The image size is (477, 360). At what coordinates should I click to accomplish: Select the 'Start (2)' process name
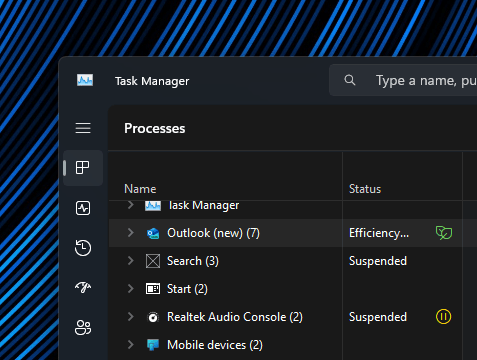pyautogui.click(x=187, y=289)
